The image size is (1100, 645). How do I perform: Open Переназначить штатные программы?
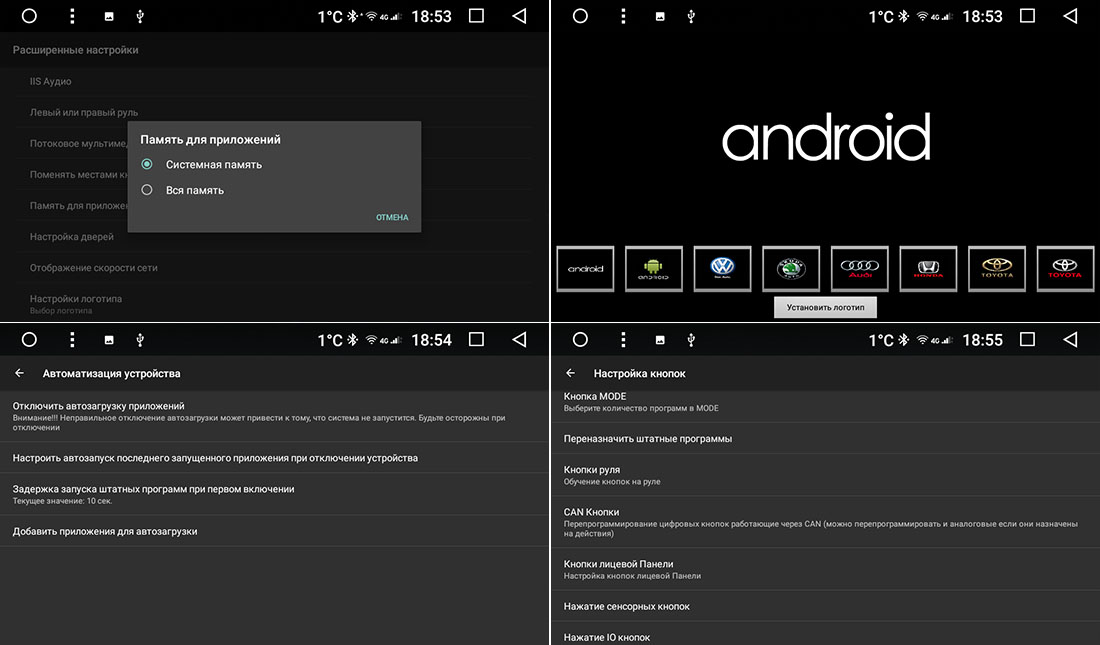[826, 439]
